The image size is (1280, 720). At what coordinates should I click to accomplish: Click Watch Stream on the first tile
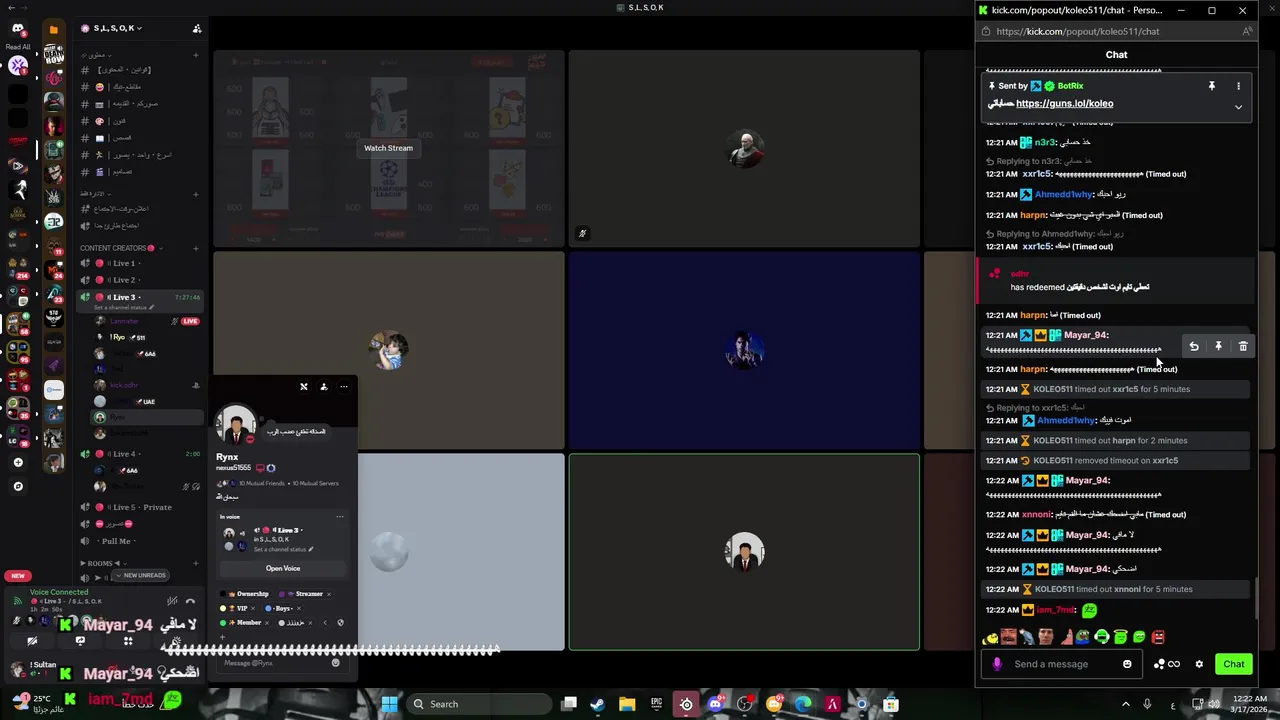388,148
